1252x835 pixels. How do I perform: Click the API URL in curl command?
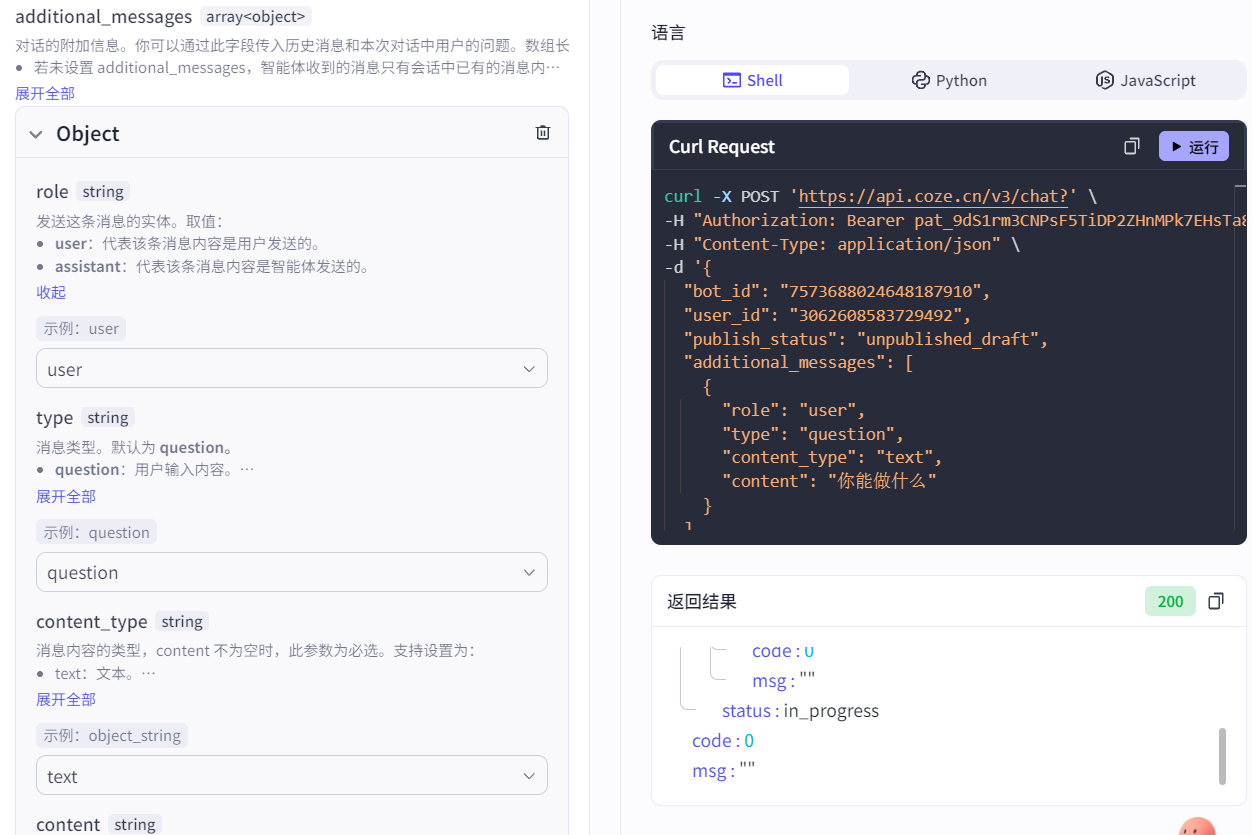click(933, 196)
